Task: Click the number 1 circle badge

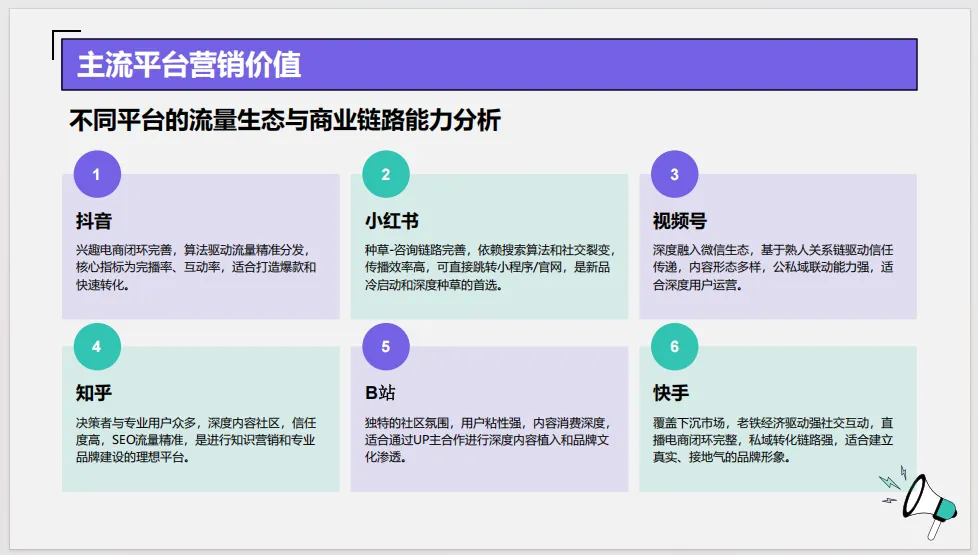Action: pyautogui.click(x=97, y=174)
